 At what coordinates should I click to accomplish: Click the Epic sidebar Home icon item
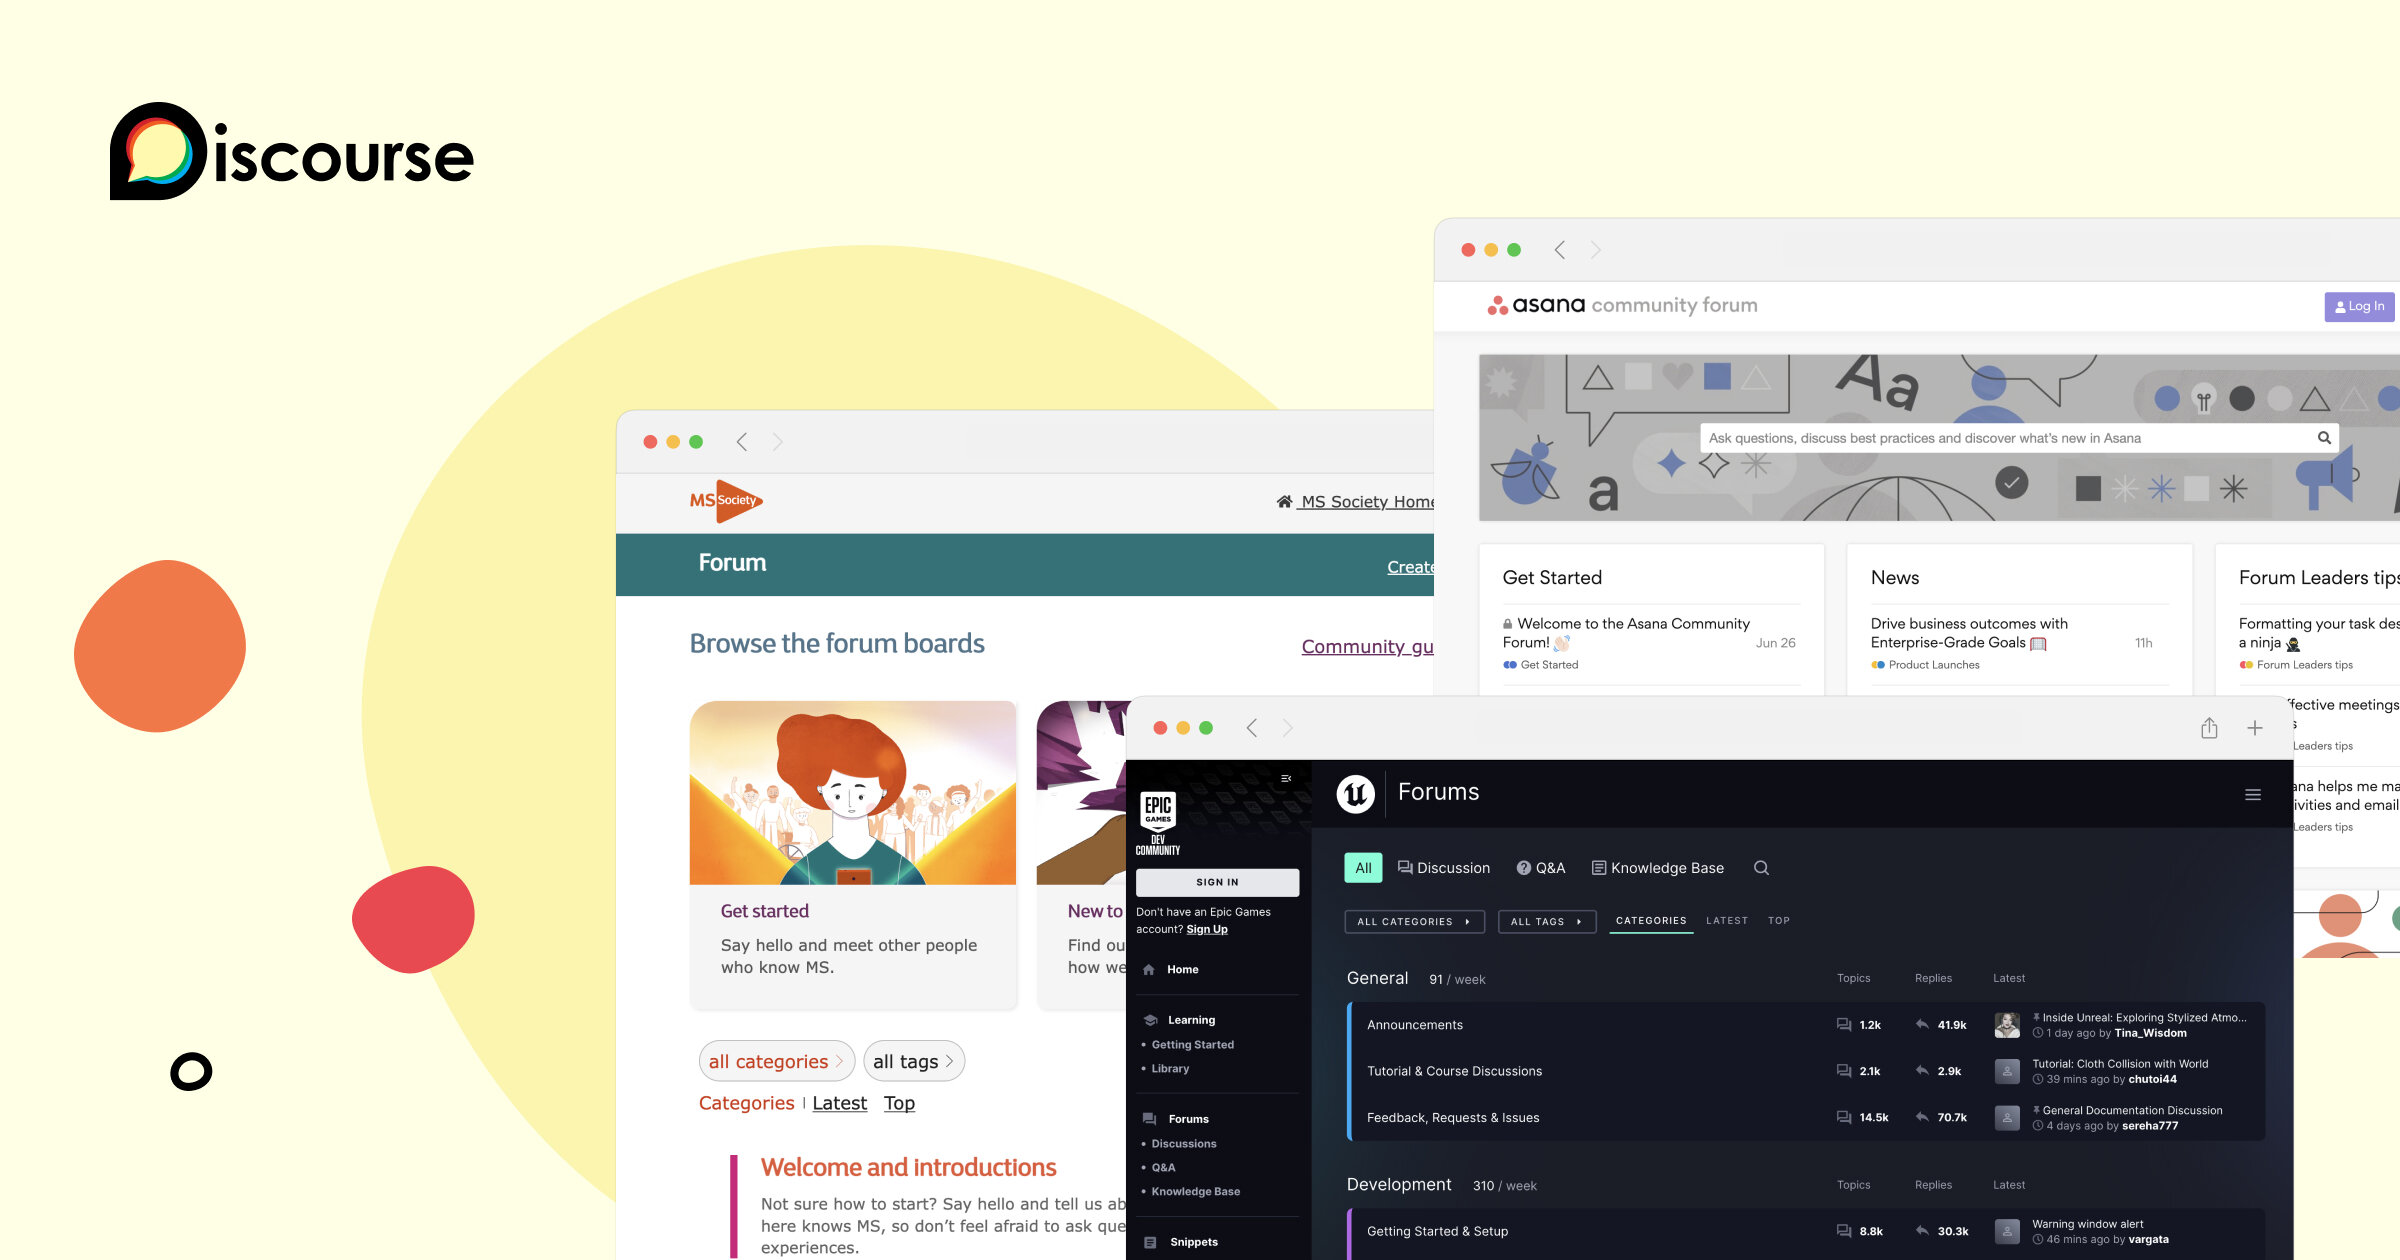1171,969
